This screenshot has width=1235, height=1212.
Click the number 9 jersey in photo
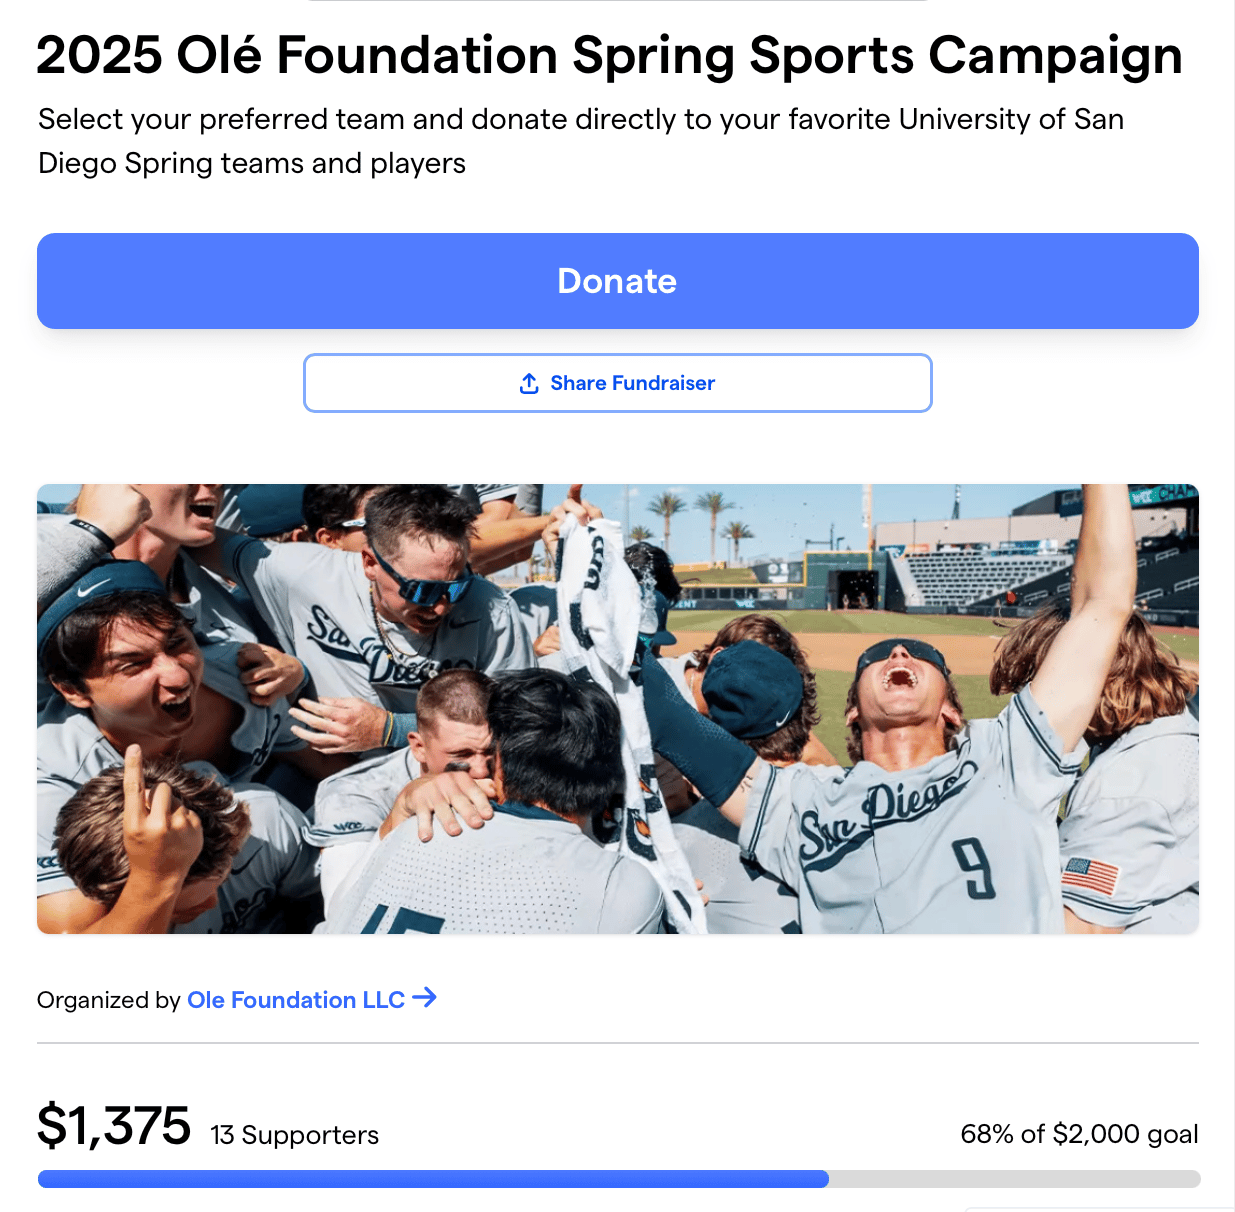coord(974,868)
